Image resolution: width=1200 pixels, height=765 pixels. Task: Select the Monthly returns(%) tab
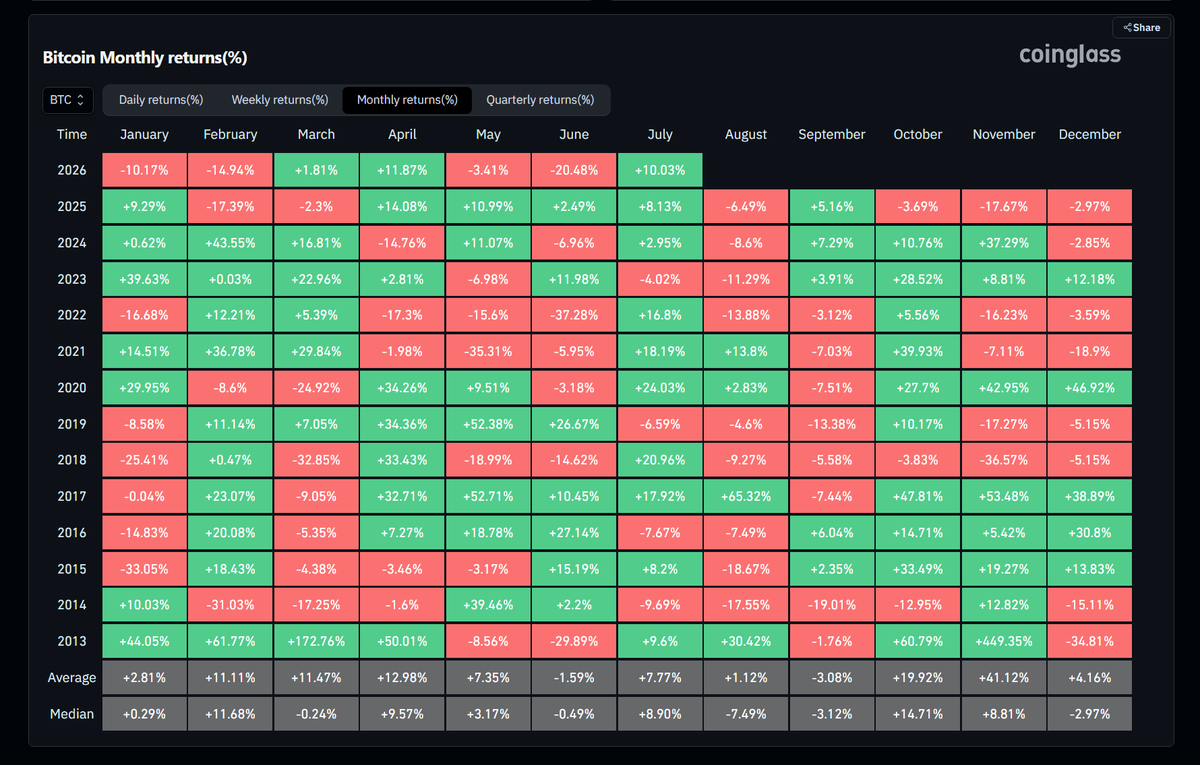407,100
